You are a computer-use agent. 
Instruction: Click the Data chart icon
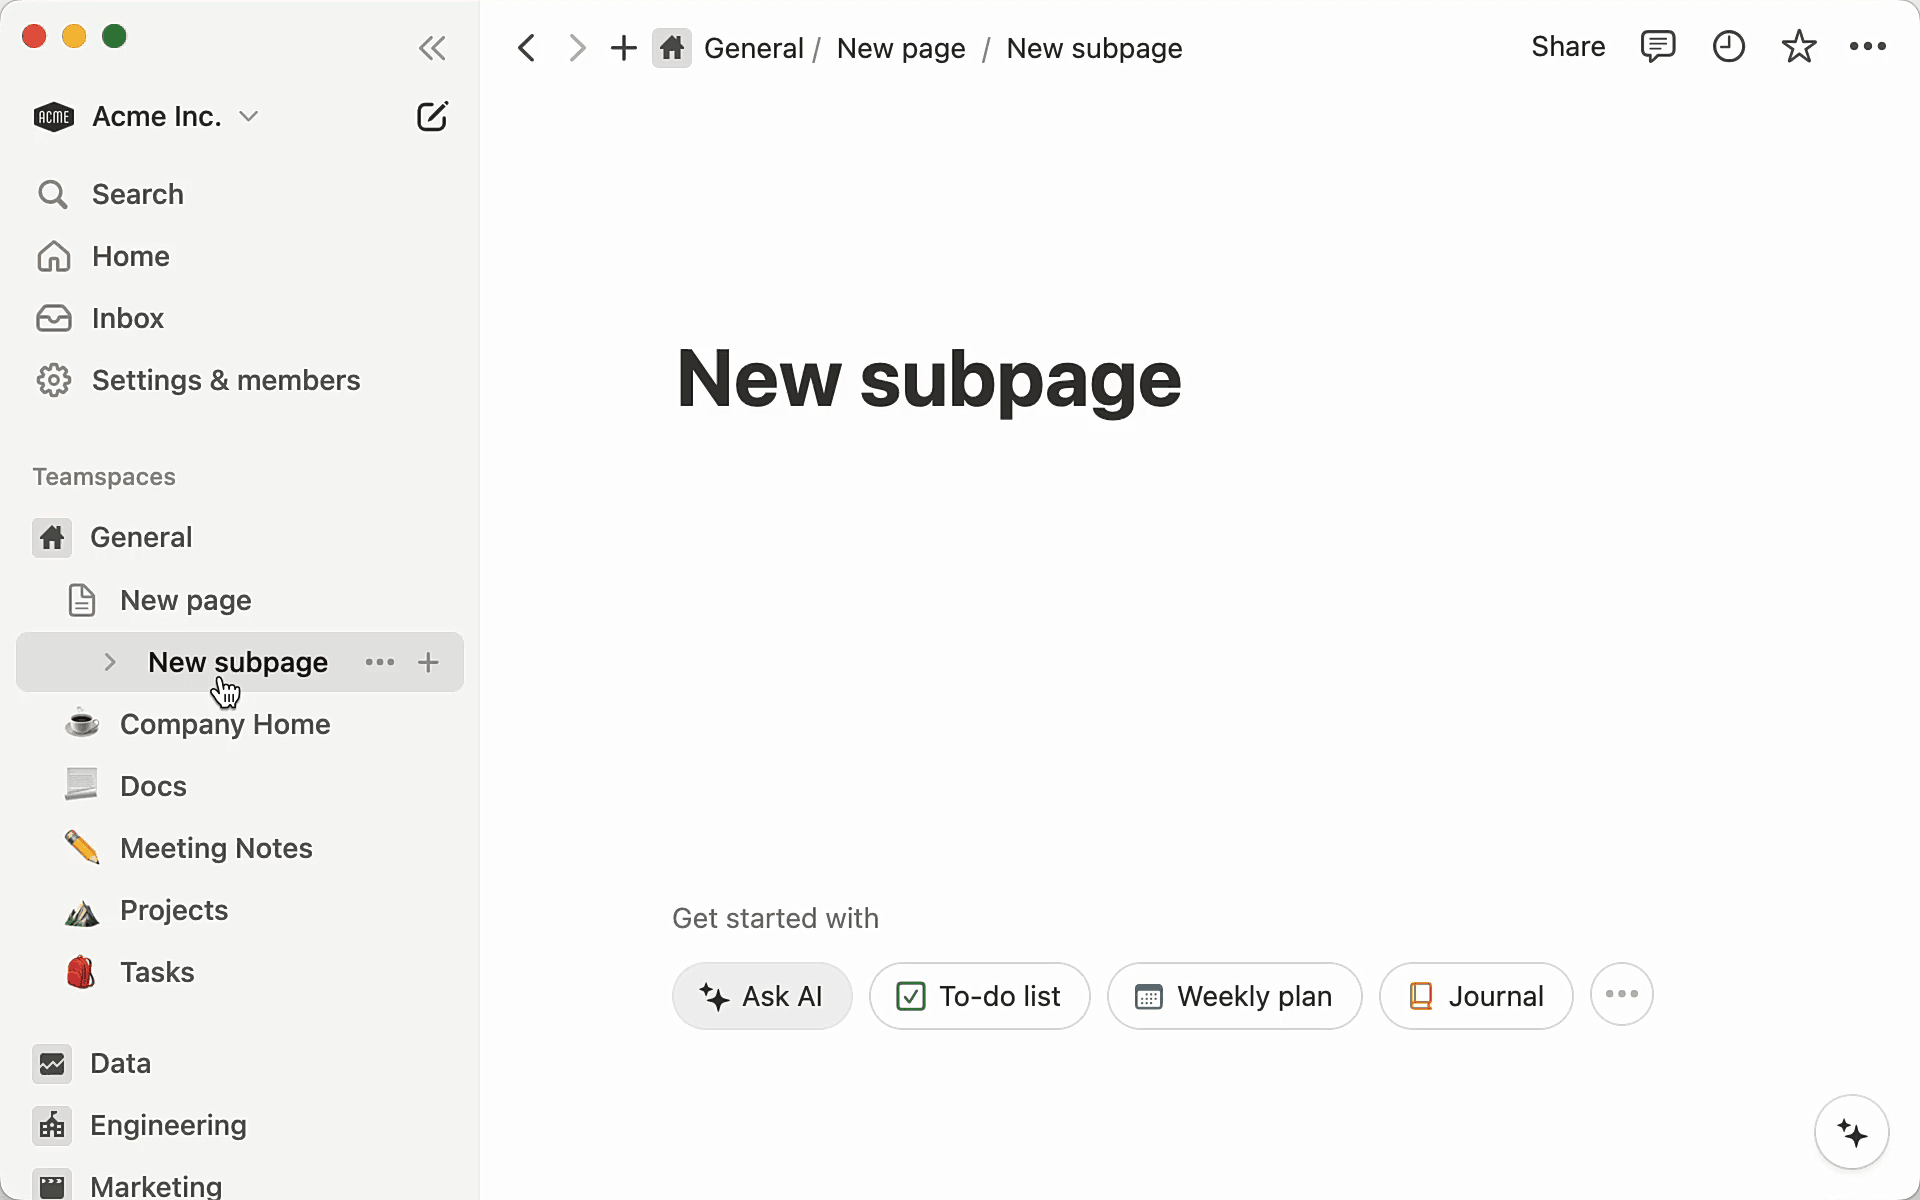[x=52, y=1064]
